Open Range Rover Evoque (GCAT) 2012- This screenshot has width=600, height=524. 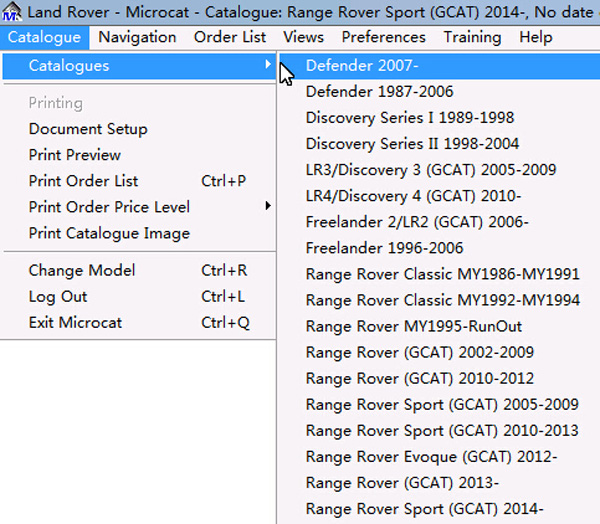440,457
